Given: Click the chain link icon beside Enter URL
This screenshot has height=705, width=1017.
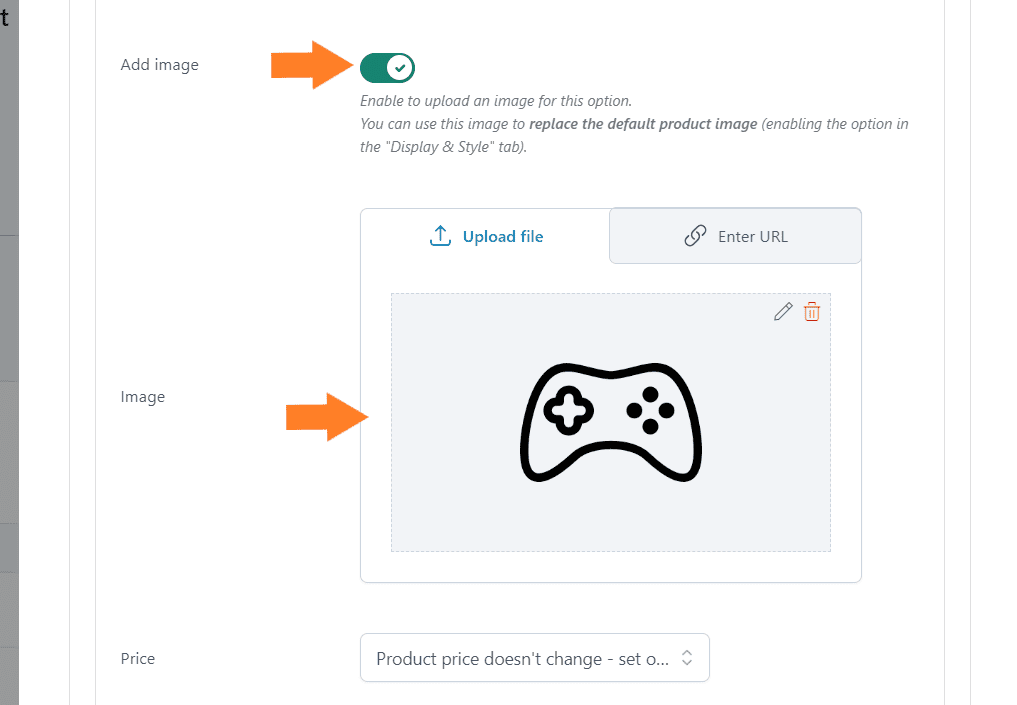Looking at the screenshot, I should click(x=695, y=236).
